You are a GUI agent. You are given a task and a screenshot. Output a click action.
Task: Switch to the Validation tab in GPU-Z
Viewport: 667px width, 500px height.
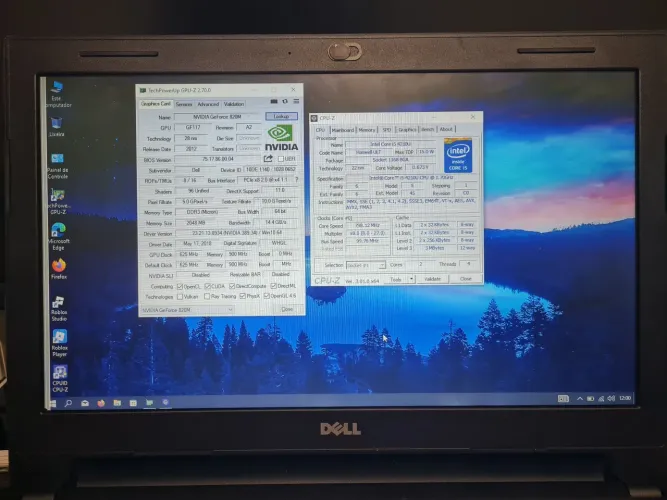(x=234, y=104)
